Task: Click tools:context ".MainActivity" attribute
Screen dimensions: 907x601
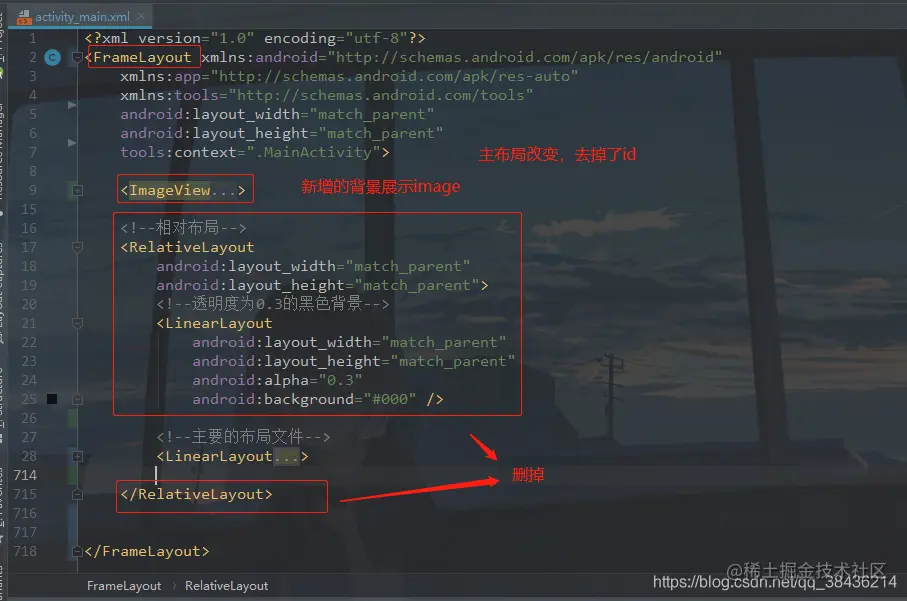Action: (x=251, y=152)
